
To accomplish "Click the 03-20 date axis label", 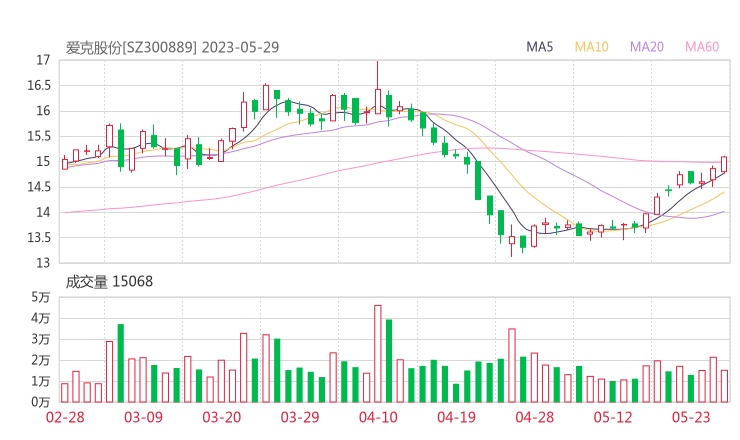I will pyautogui.click(x=222, y=417).
